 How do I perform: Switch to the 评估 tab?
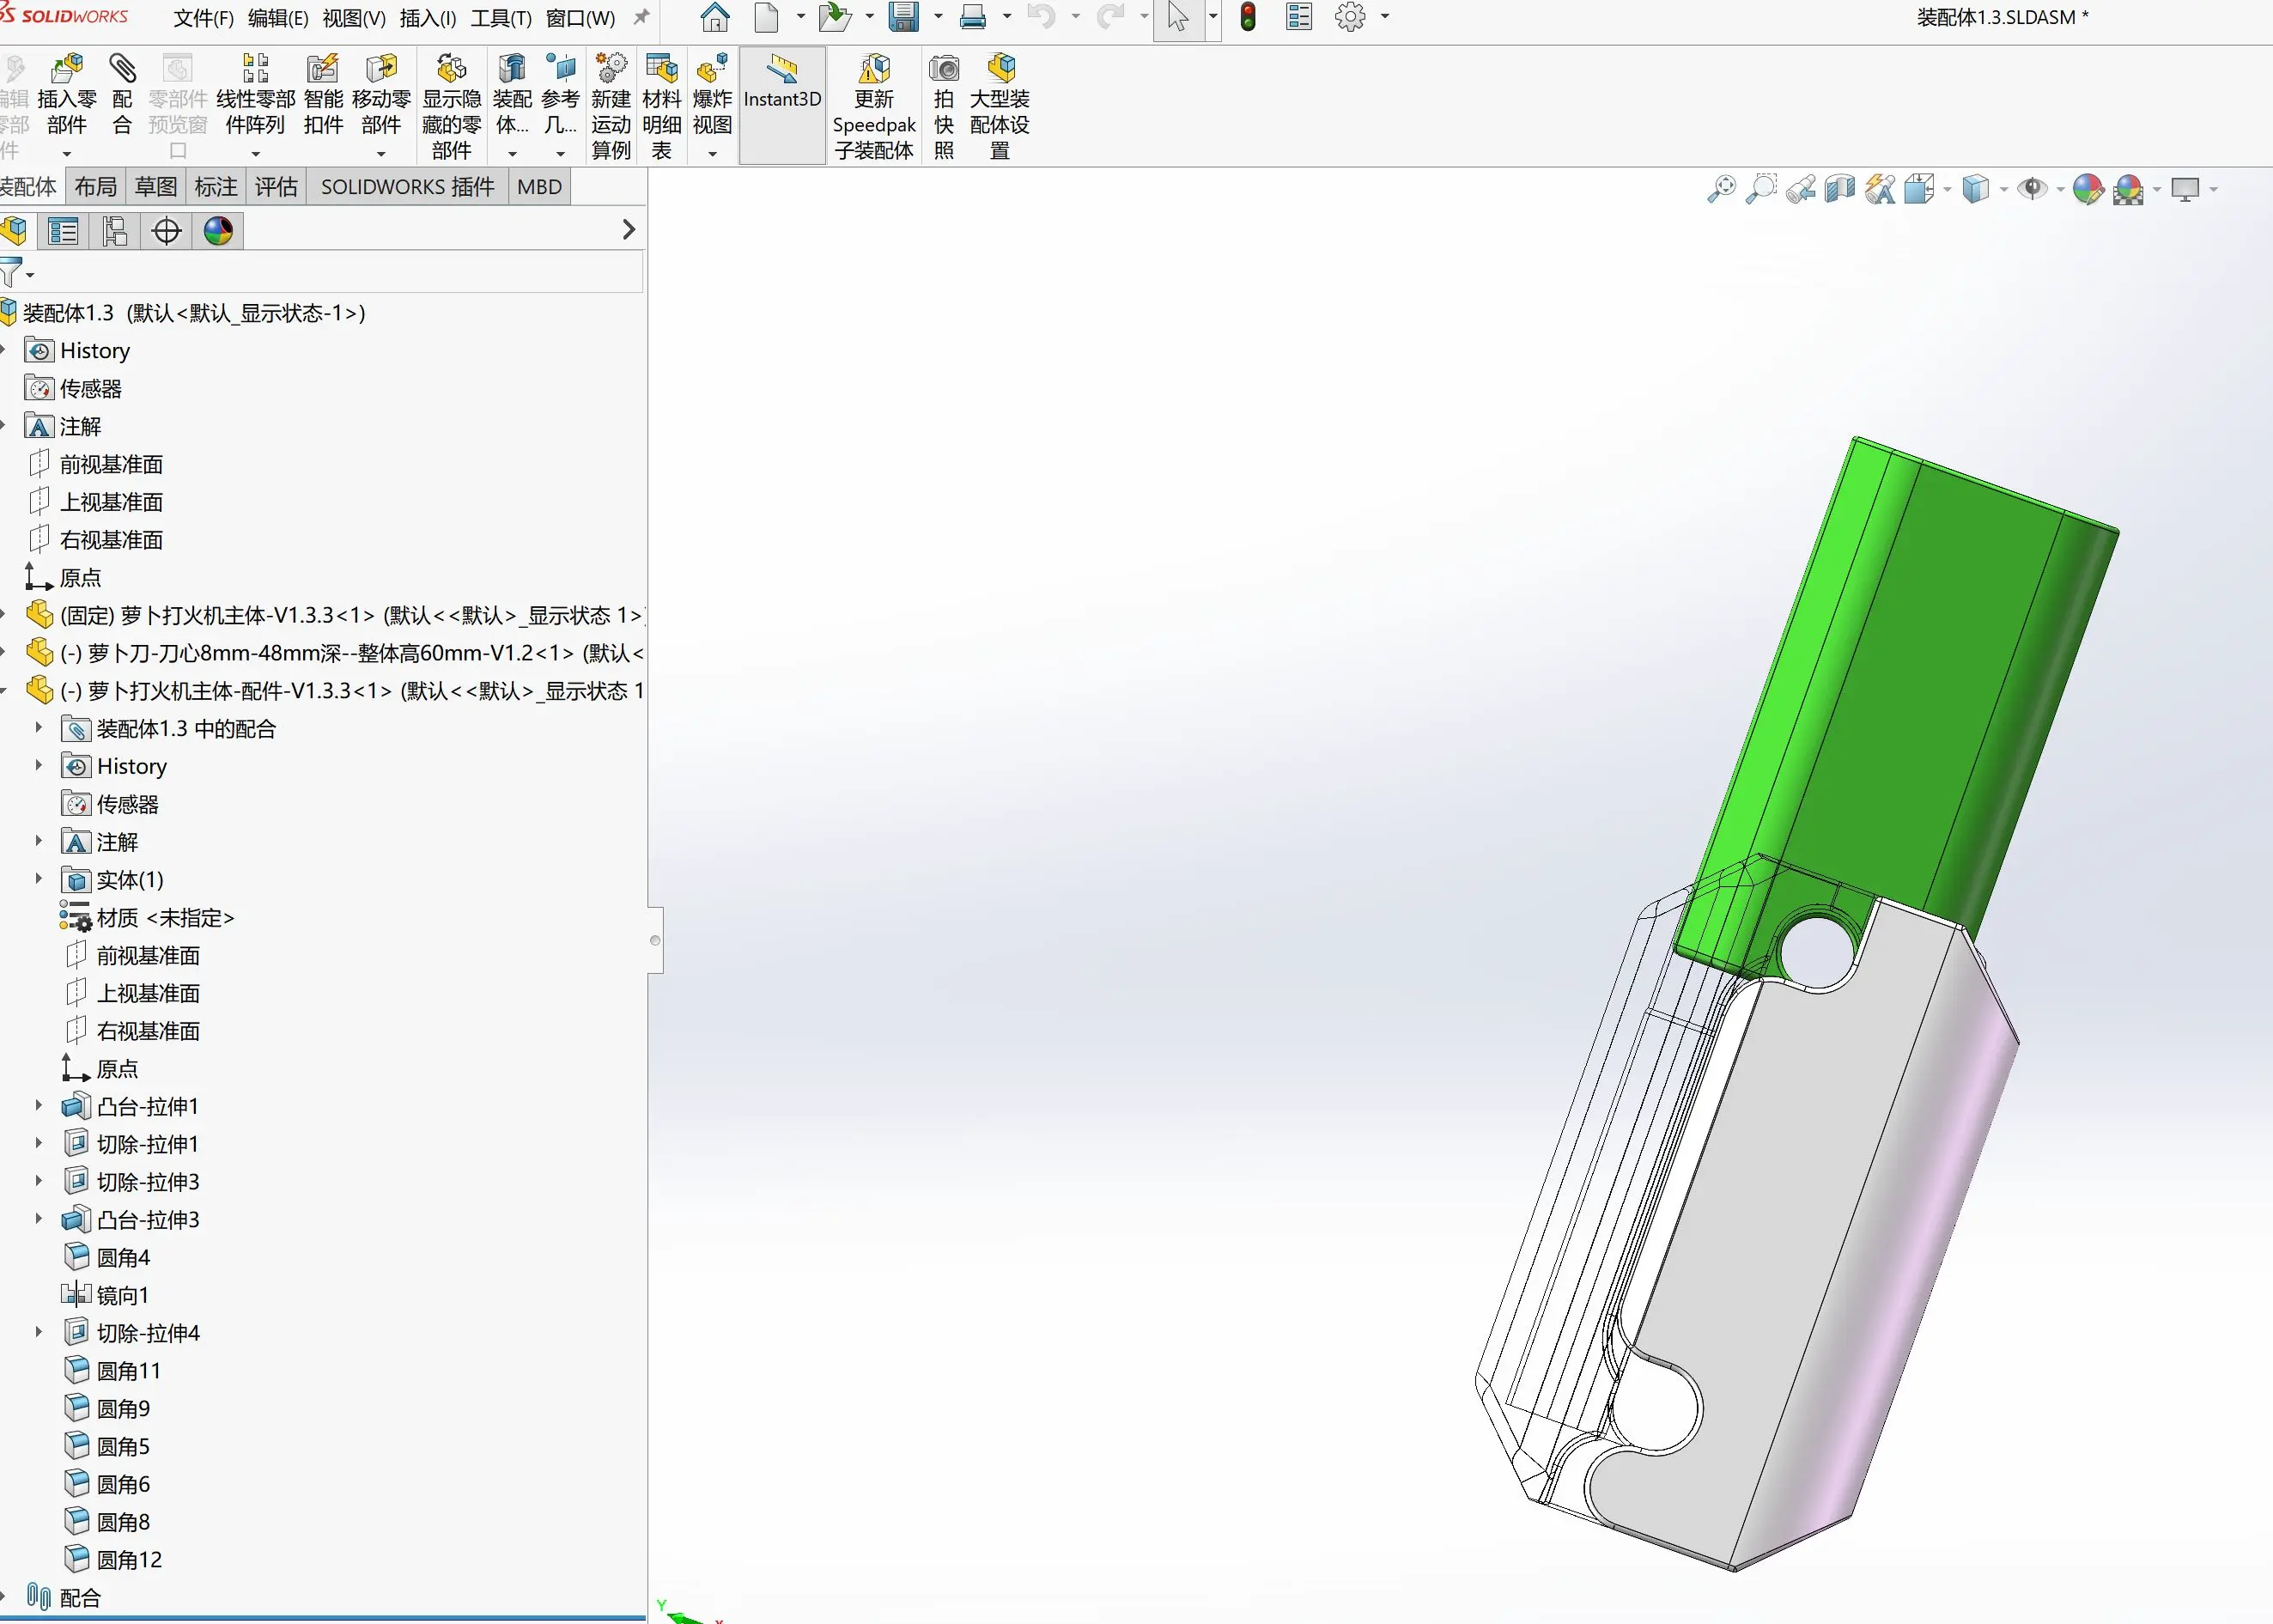point(276,187)
